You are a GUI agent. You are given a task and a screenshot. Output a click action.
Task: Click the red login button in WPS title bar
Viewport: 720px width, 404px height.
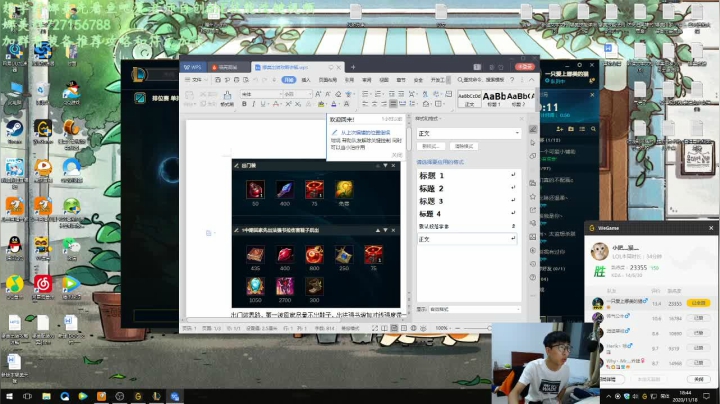[525, 67]
